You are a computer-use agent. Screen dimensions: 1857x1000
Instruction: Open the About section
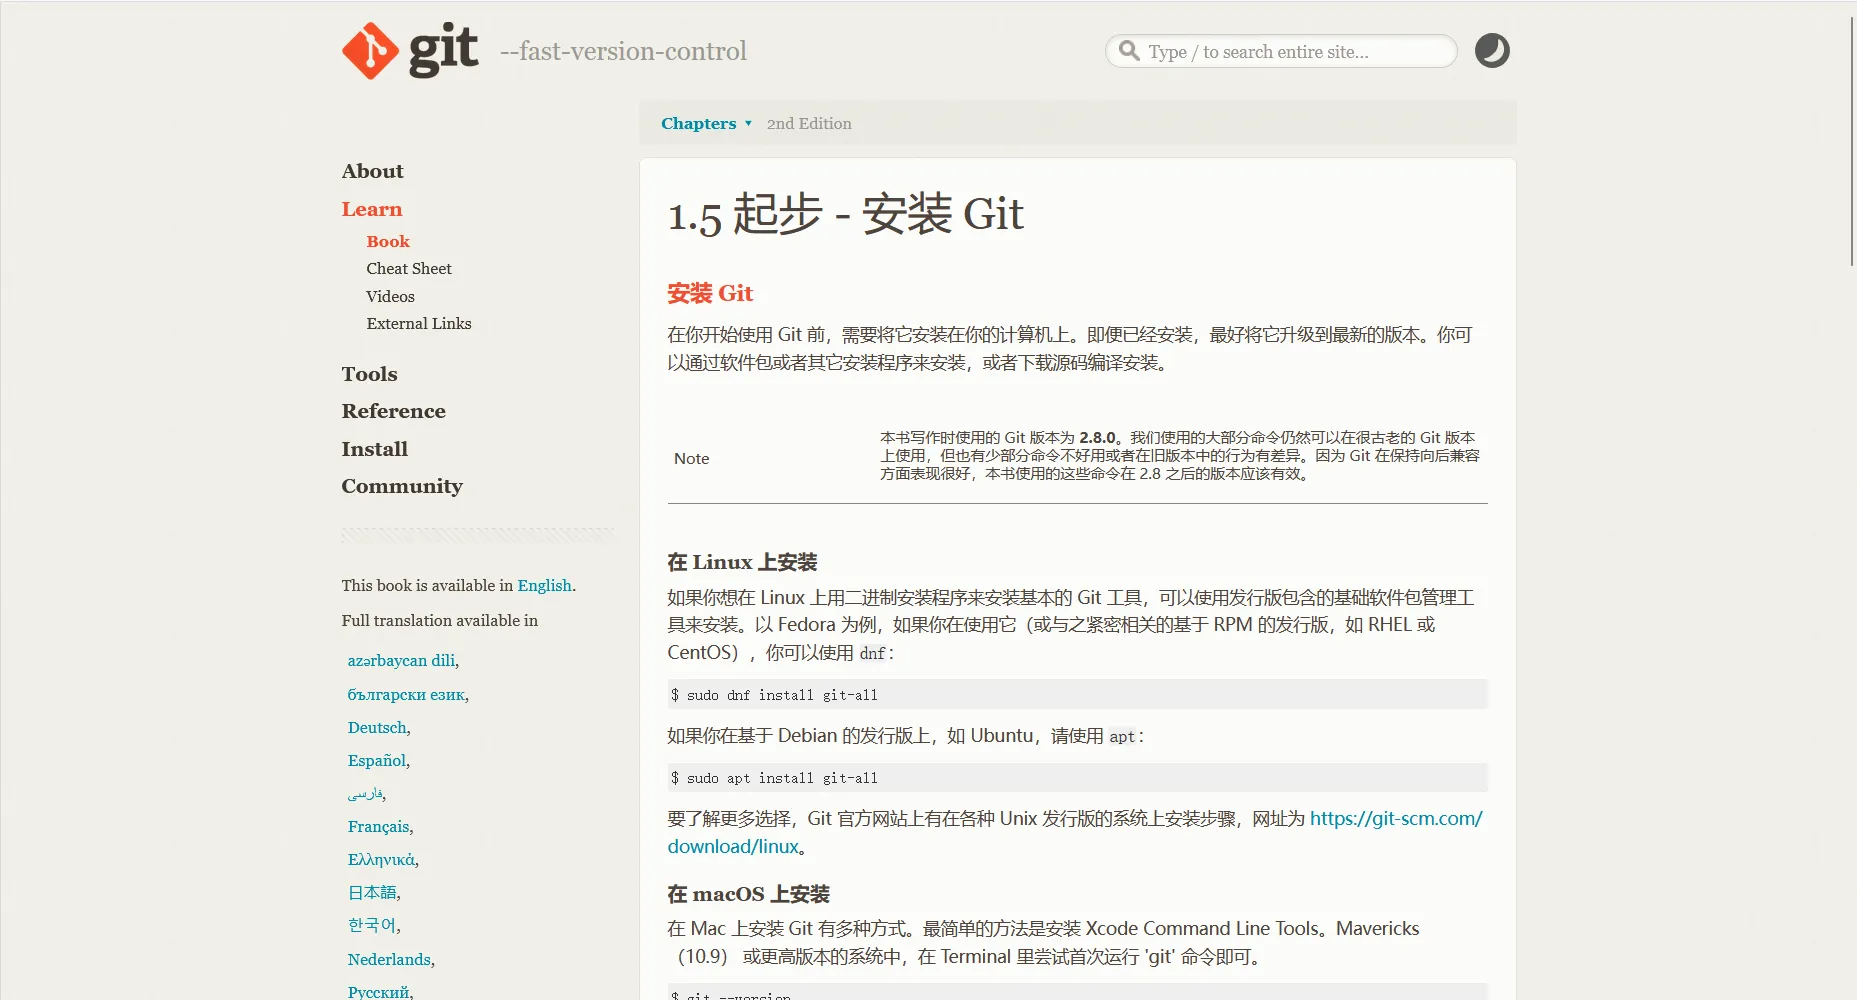point(372,171)
